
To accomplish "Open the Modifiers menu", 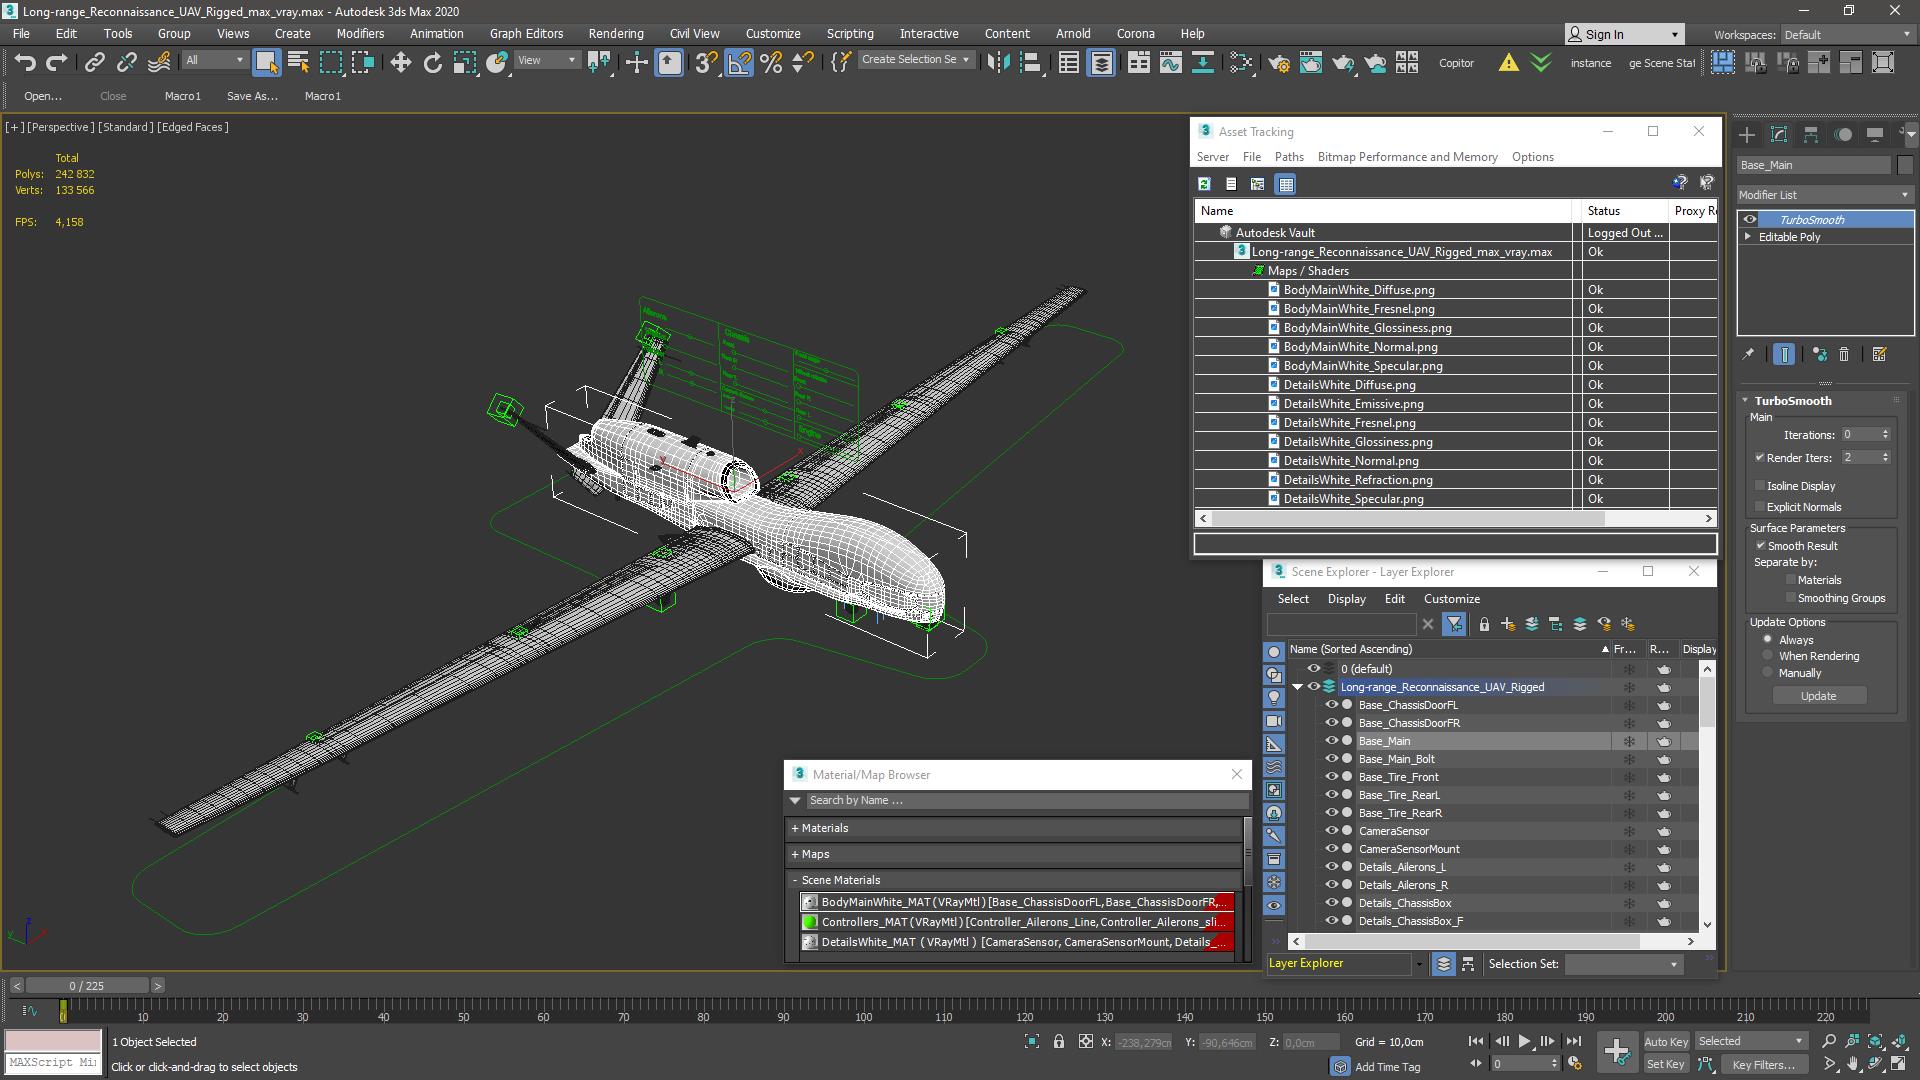I will [360, 33].
